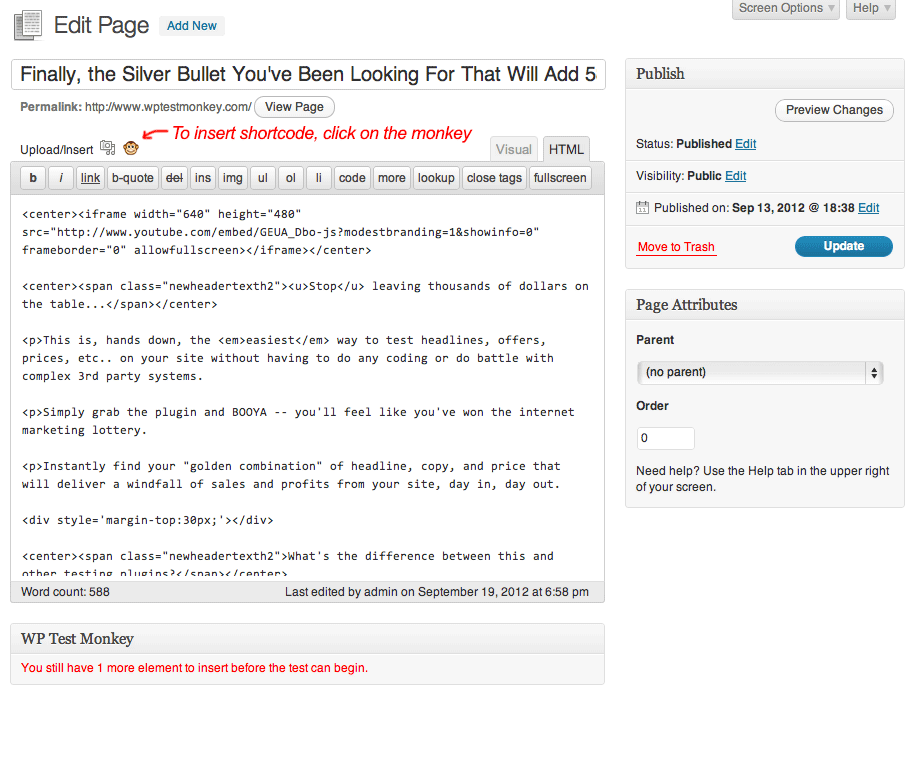
Task: Click the calendar icon beside Published on
Action: tap(642, 207)
